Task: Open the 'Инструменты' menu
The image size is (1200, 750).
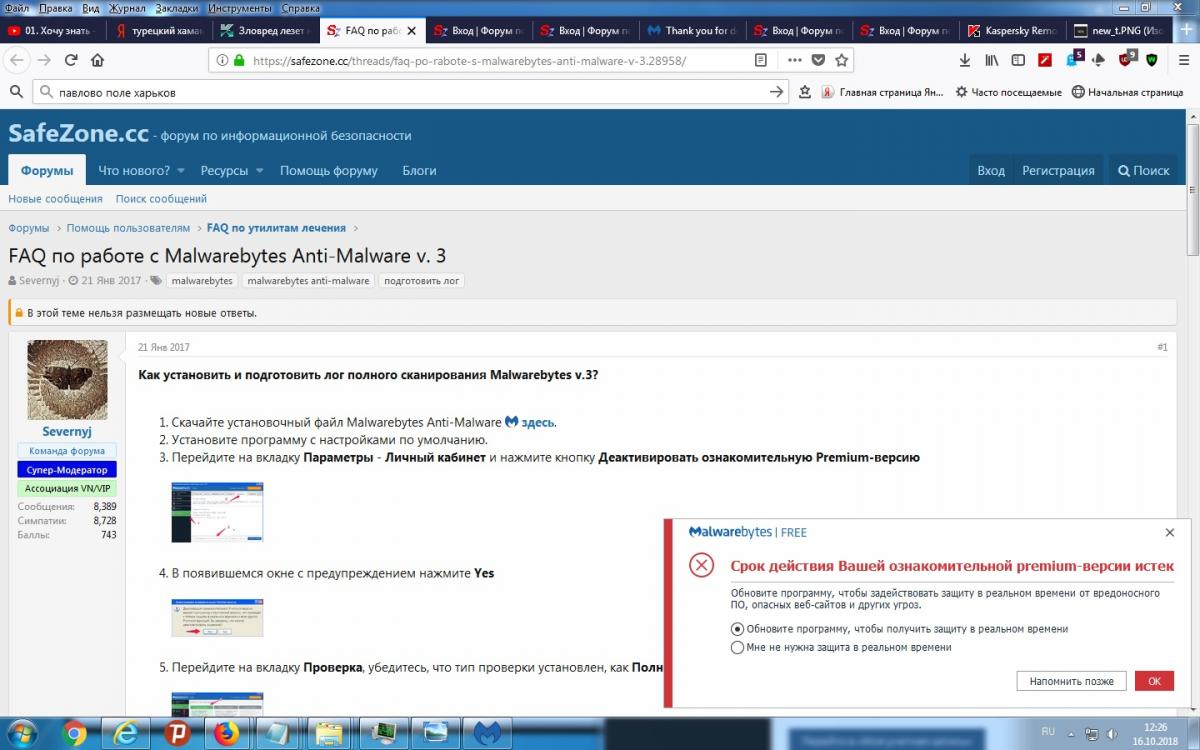Action: [240, 7]
